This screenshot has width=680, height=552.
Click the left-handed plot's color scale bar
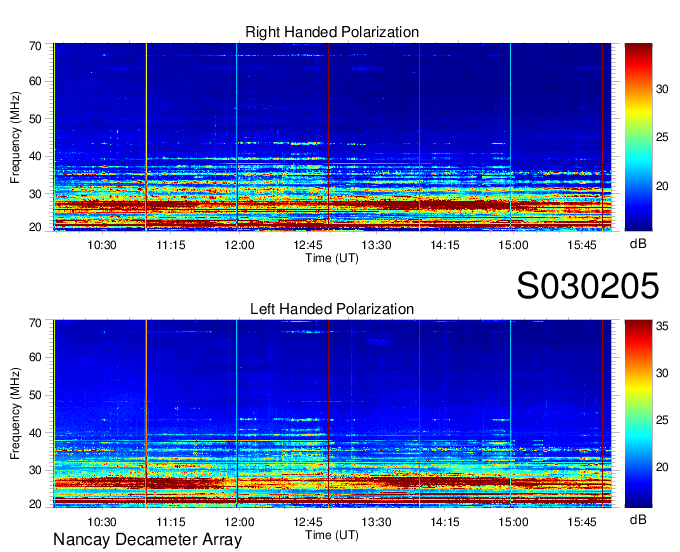638,414
